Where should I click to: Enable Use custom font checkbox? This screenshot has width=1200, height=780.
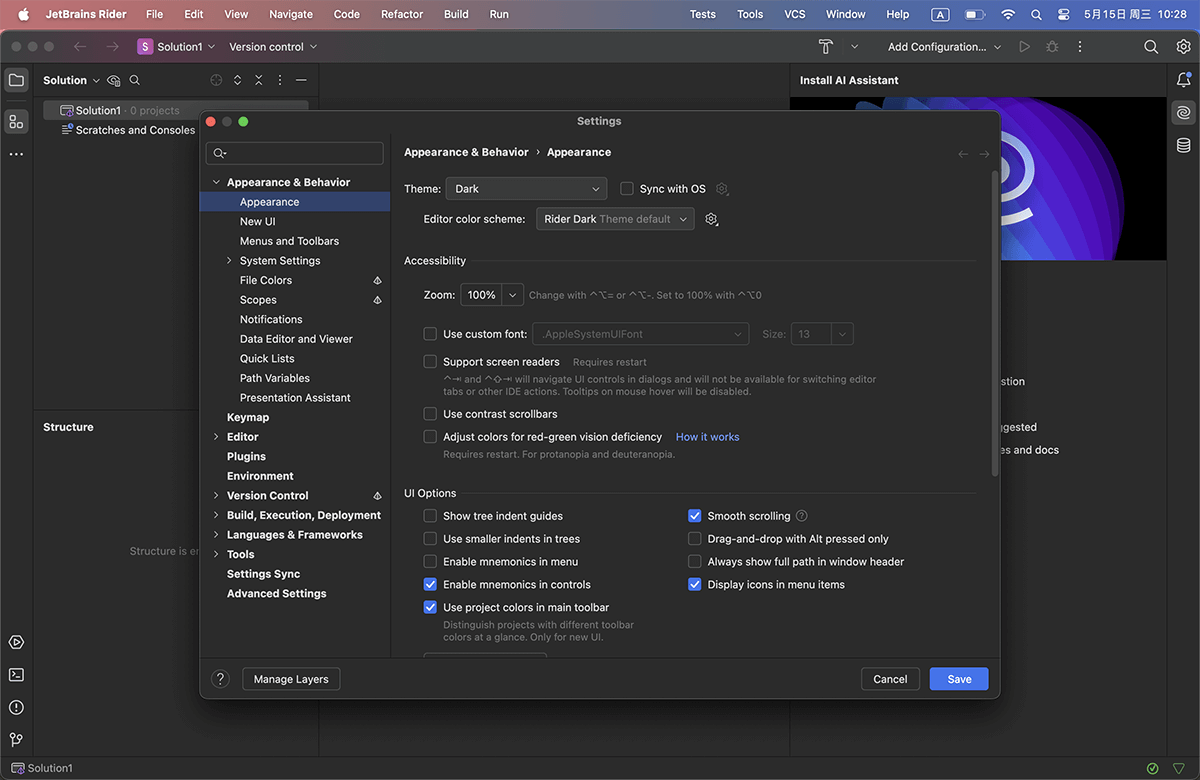pos(430,334)
